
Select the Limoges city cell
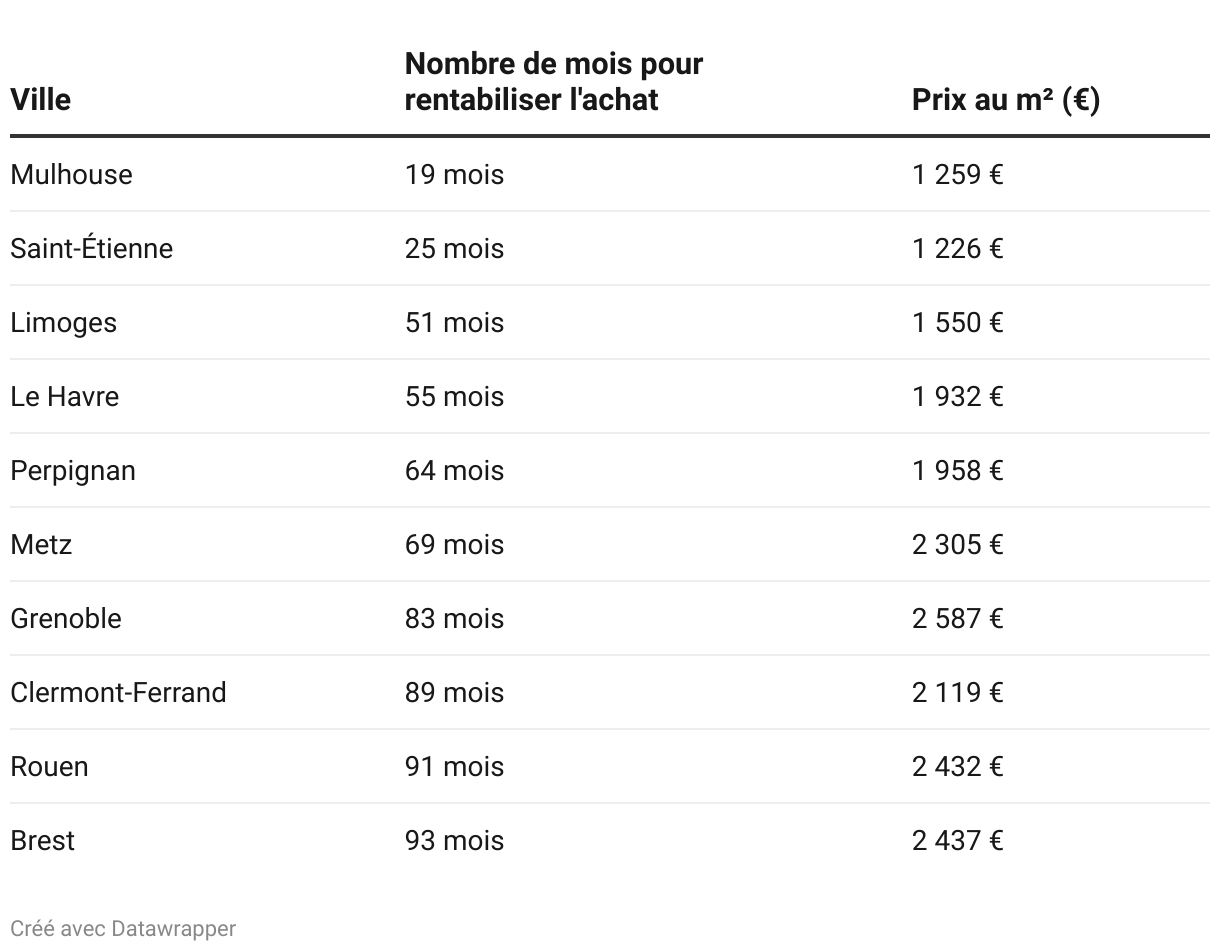tap(64, 322)
